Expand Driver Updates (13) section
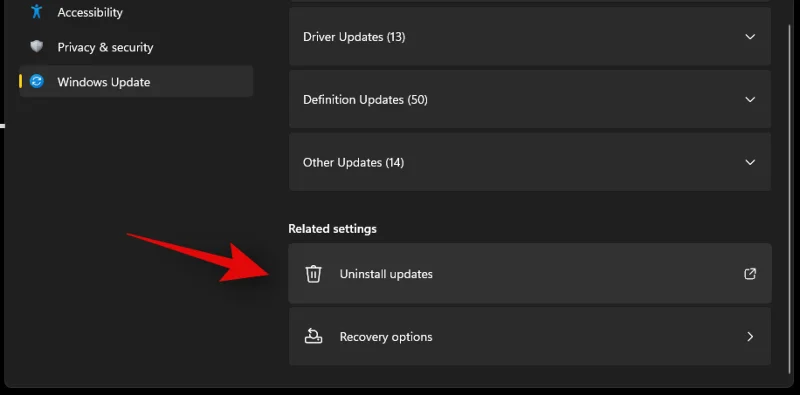The height and width of the screenshot is (395, 800). coord(530,37)
